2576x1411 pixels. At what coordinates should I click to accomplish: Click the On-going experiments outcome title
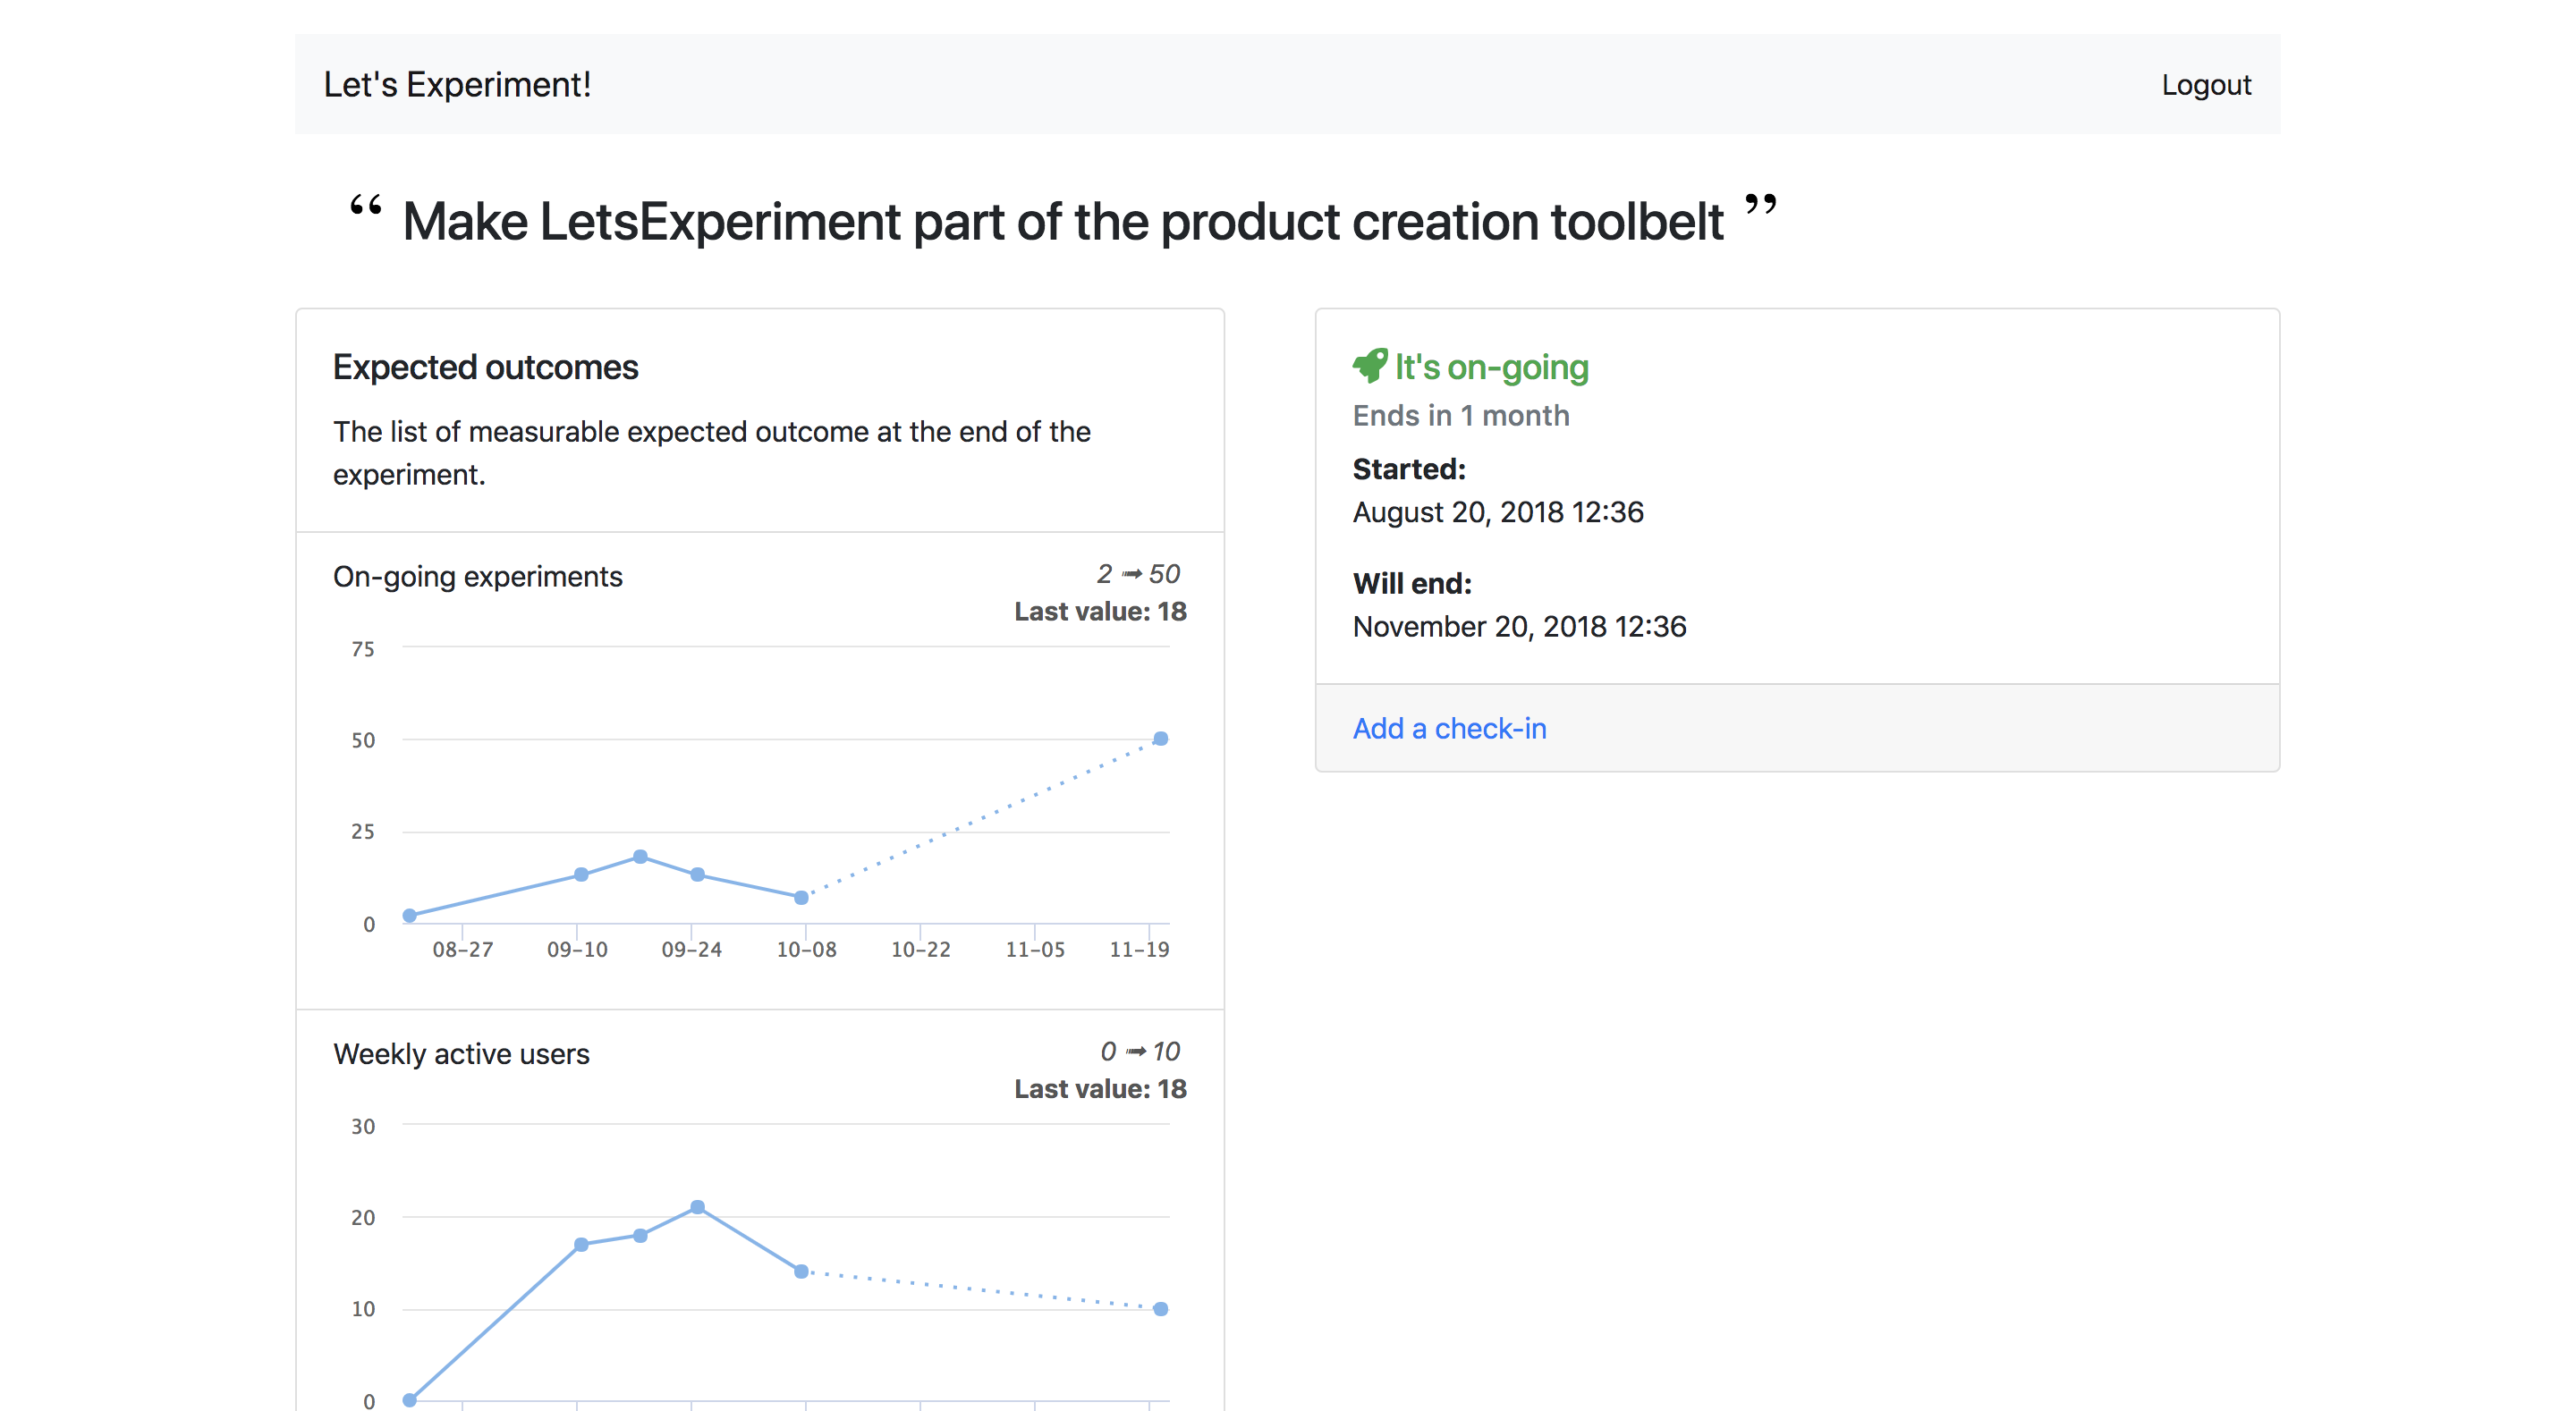(477, 577)
